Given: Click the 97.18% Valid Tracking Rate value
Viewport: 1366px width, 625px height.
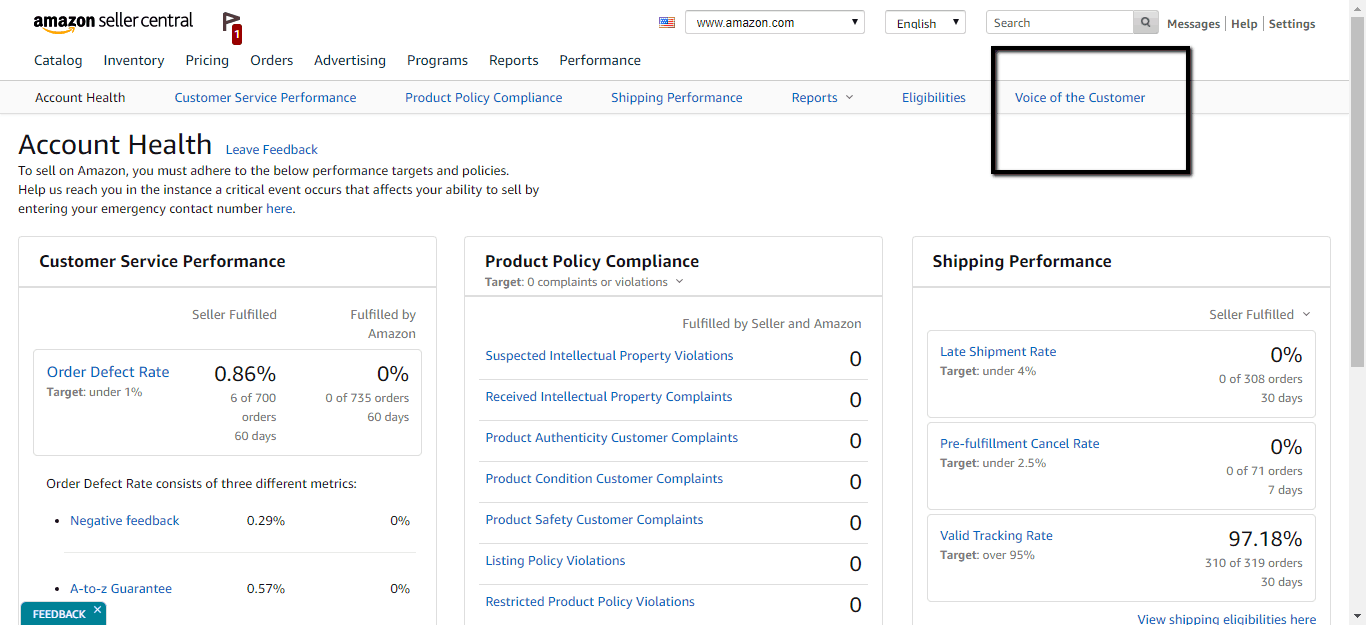Looking at the screenshot, I should tap(1265, 539).
